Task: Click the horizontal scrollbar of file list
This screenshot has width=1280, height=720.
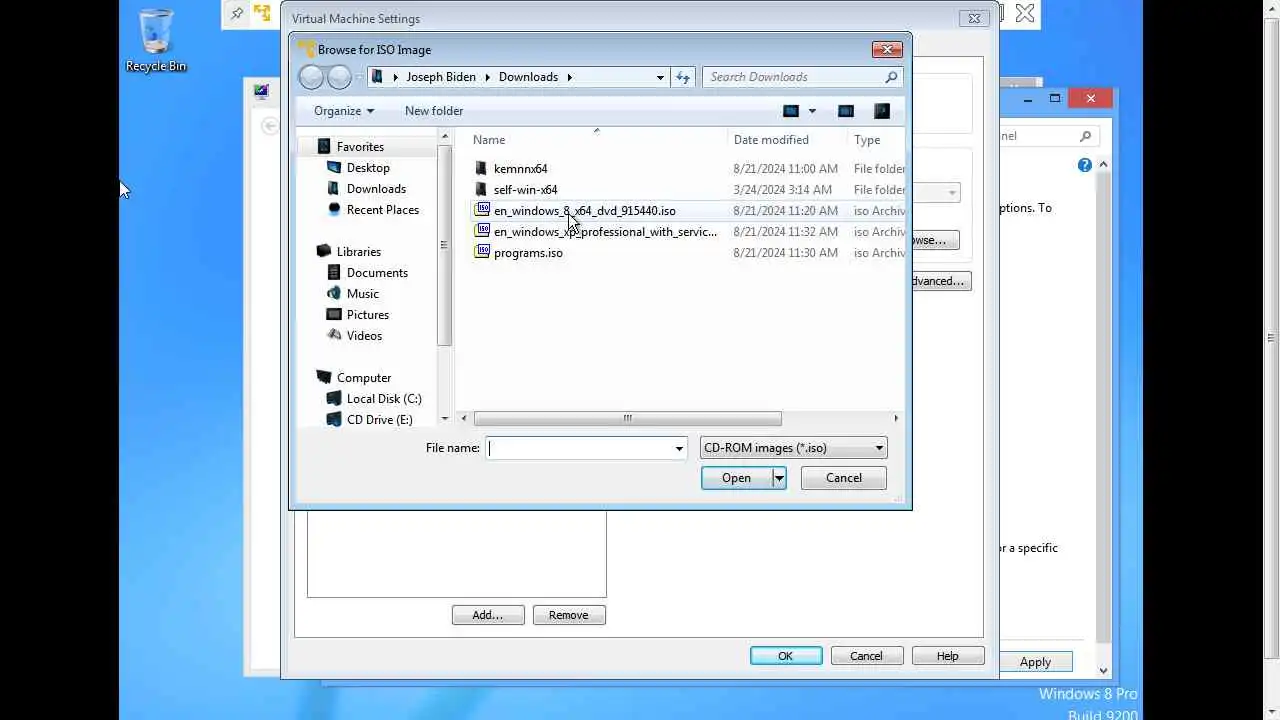Action: point(627,419)
